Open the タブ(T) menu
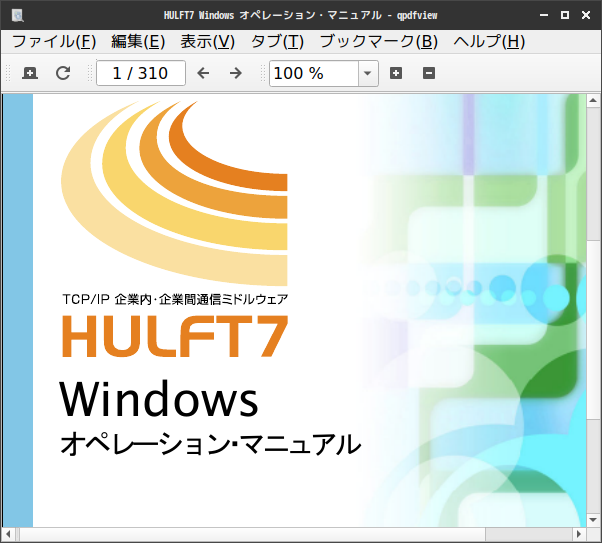602x543 pixels. coord(277,41)
